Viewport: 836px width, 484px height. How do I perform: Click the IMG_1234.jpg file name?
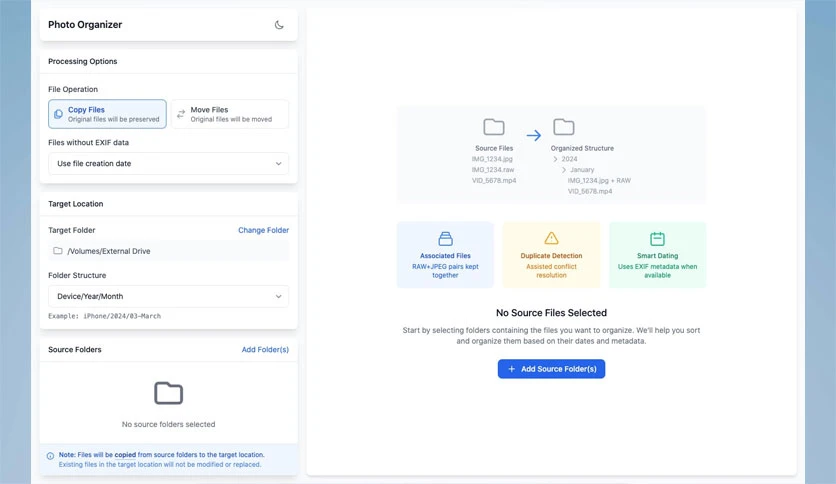pos(492,159)
